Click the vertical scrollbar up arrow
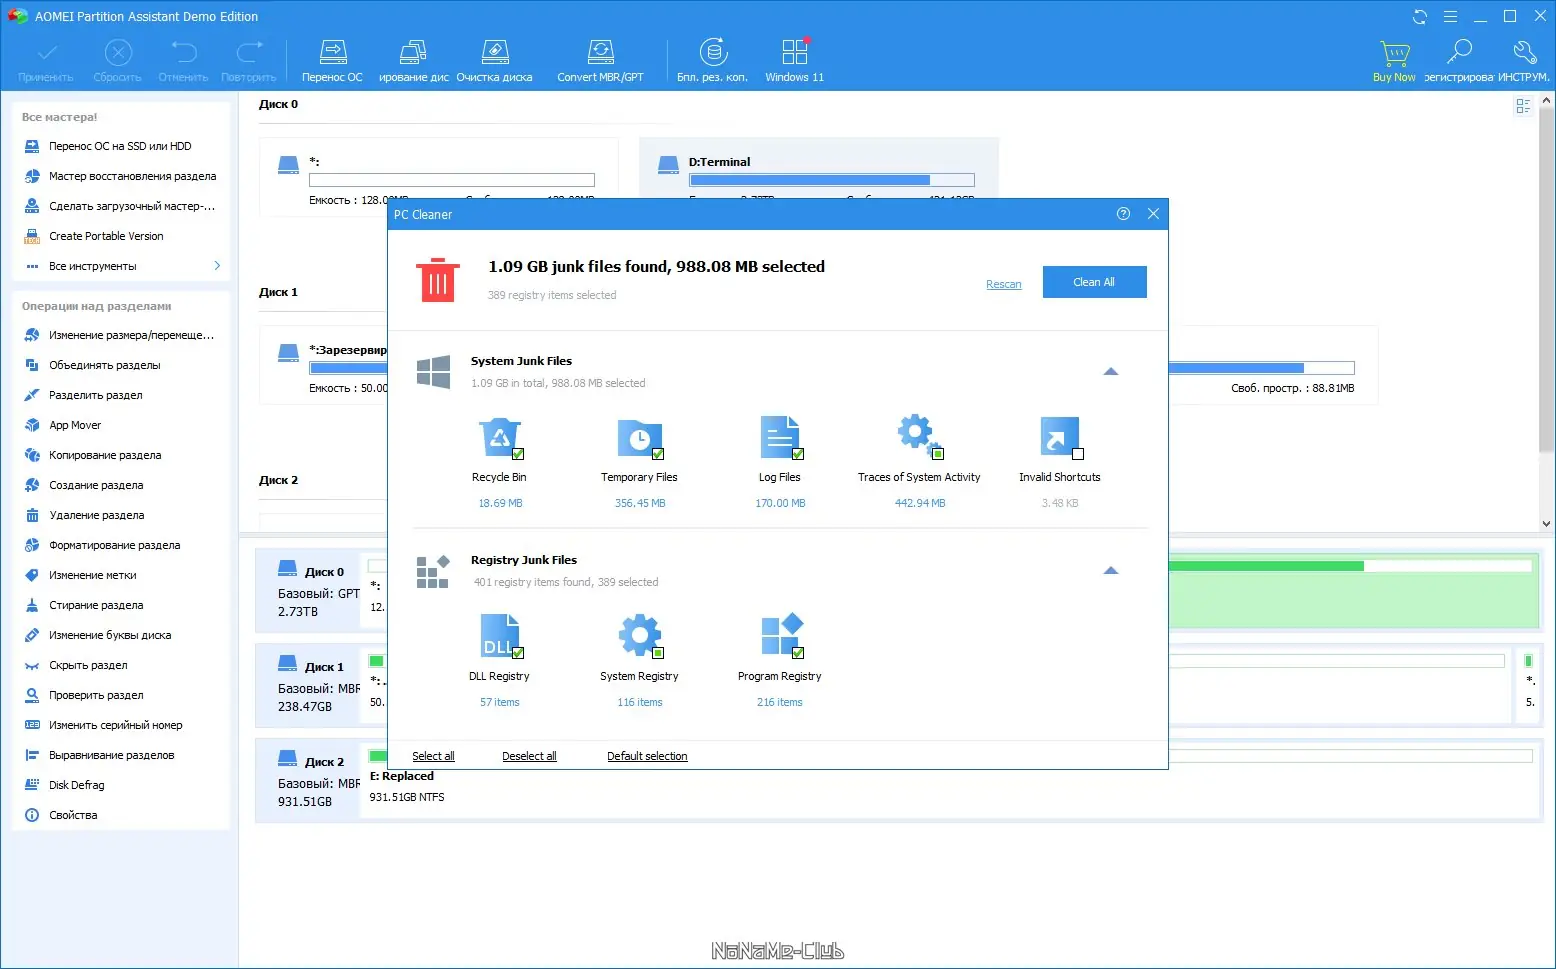The image size is (1556, 969). pos(1547,100)
